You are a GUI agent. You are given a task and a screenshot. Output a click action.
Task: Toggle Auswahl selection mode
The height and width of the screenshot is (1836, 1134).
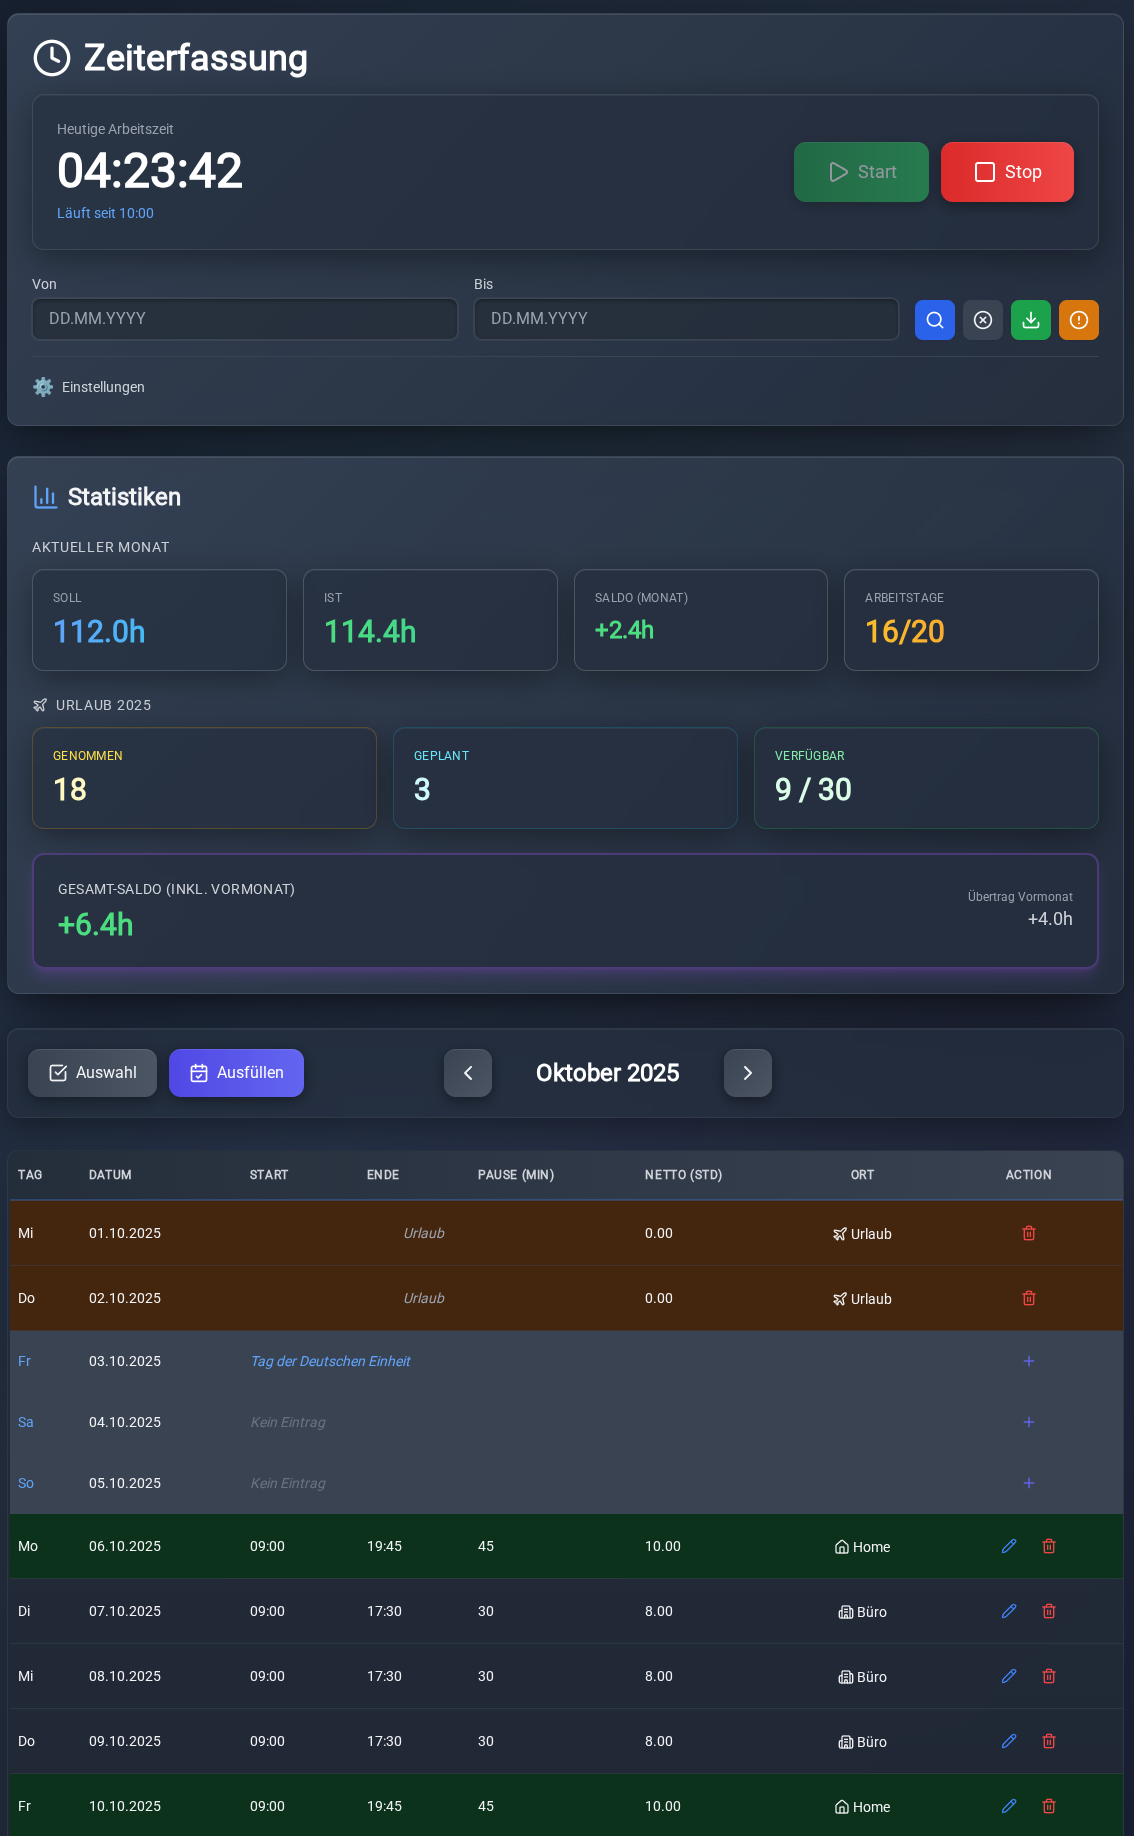[92, 1073]
